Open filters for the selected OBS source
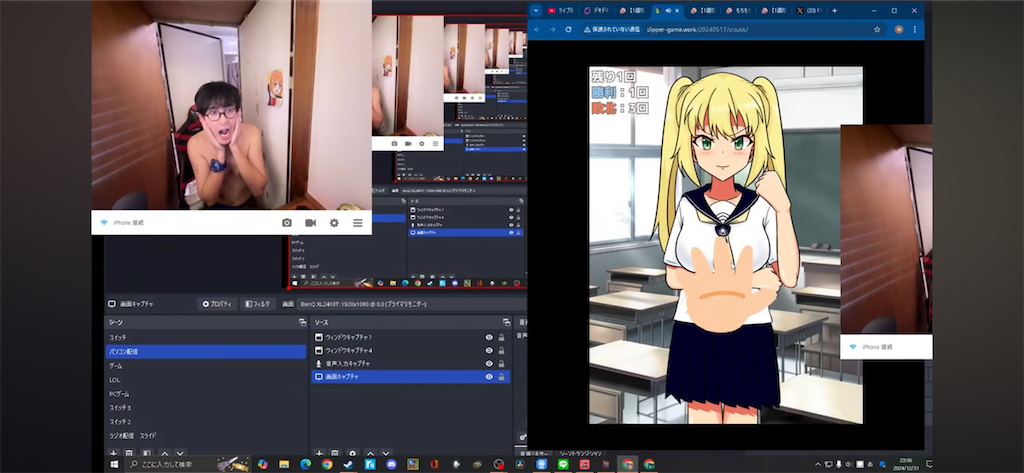This screenshot has height=473, width=1024. (257, 304)
